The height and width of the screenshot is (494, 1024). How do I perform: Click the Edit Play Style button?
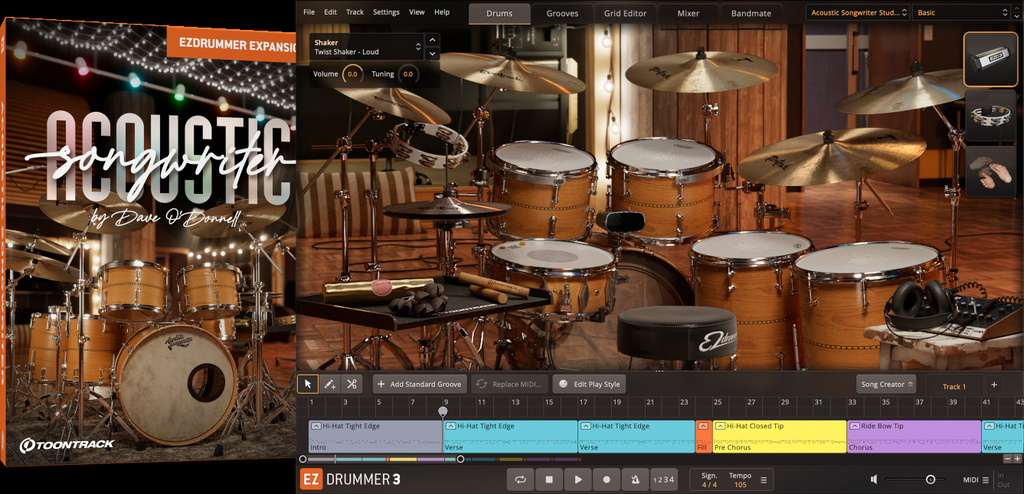(x=589, y=384)
